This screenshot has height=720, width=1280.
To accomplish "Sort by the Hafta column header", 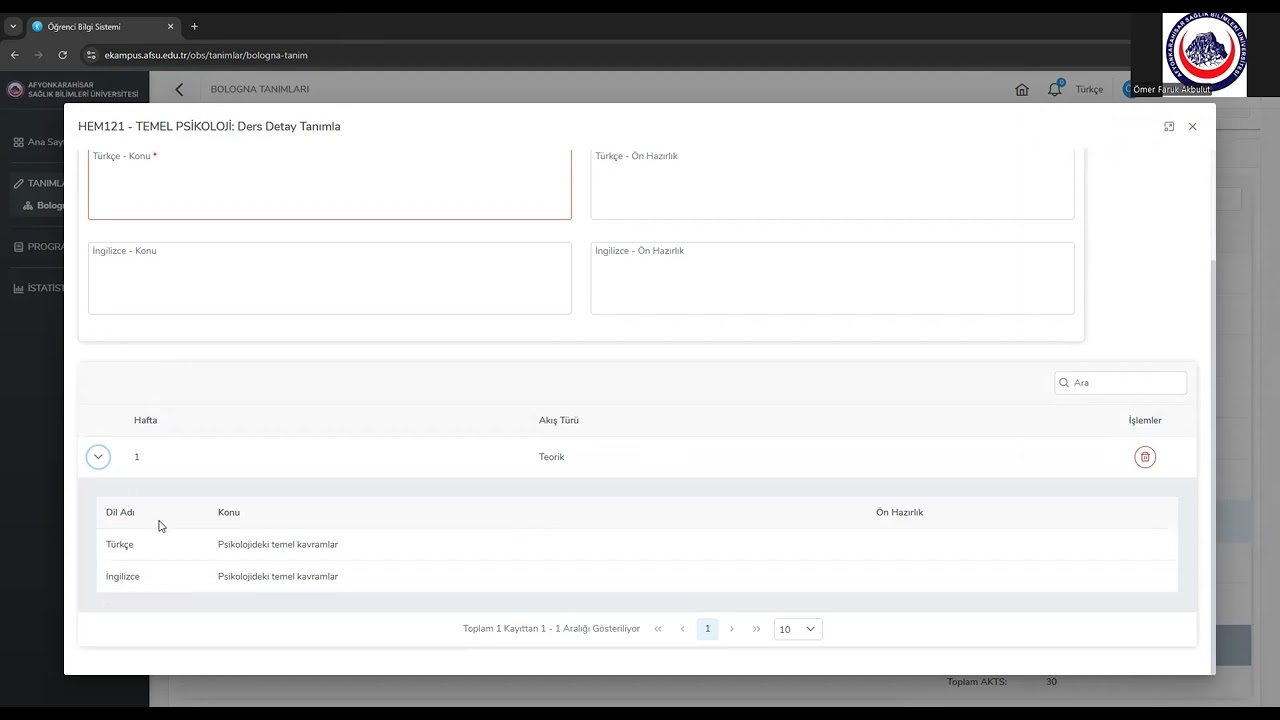I will pos(145,420).
